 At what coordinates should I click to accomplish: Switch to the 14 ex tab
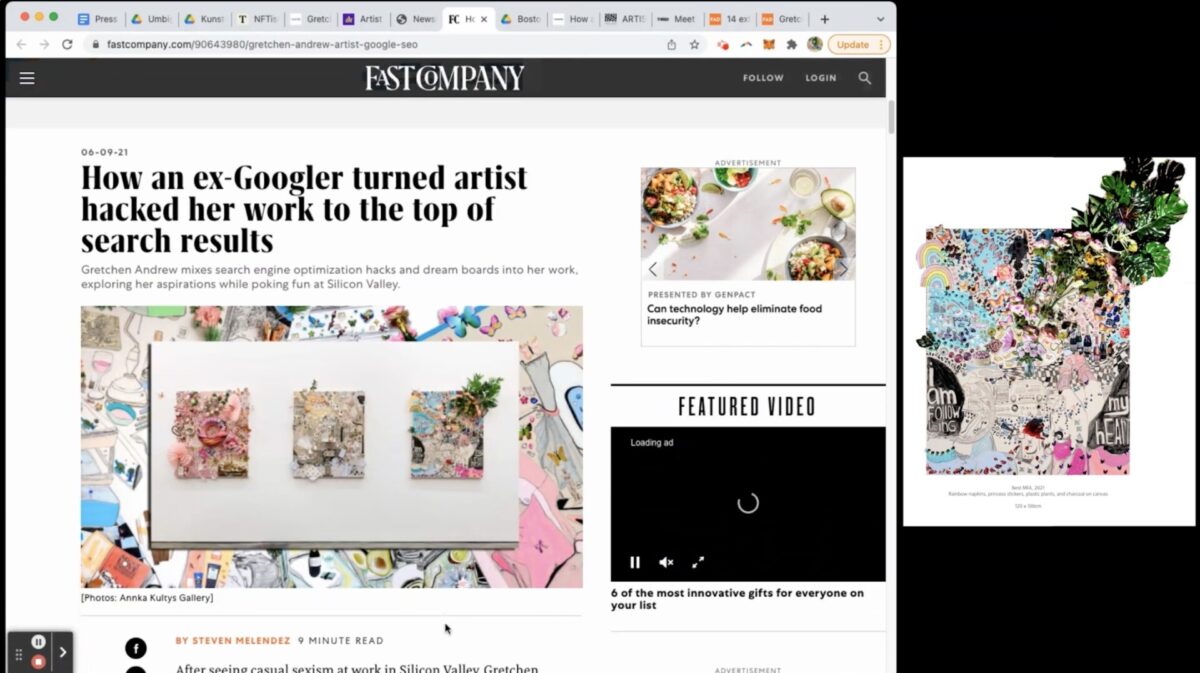[730, 19]
